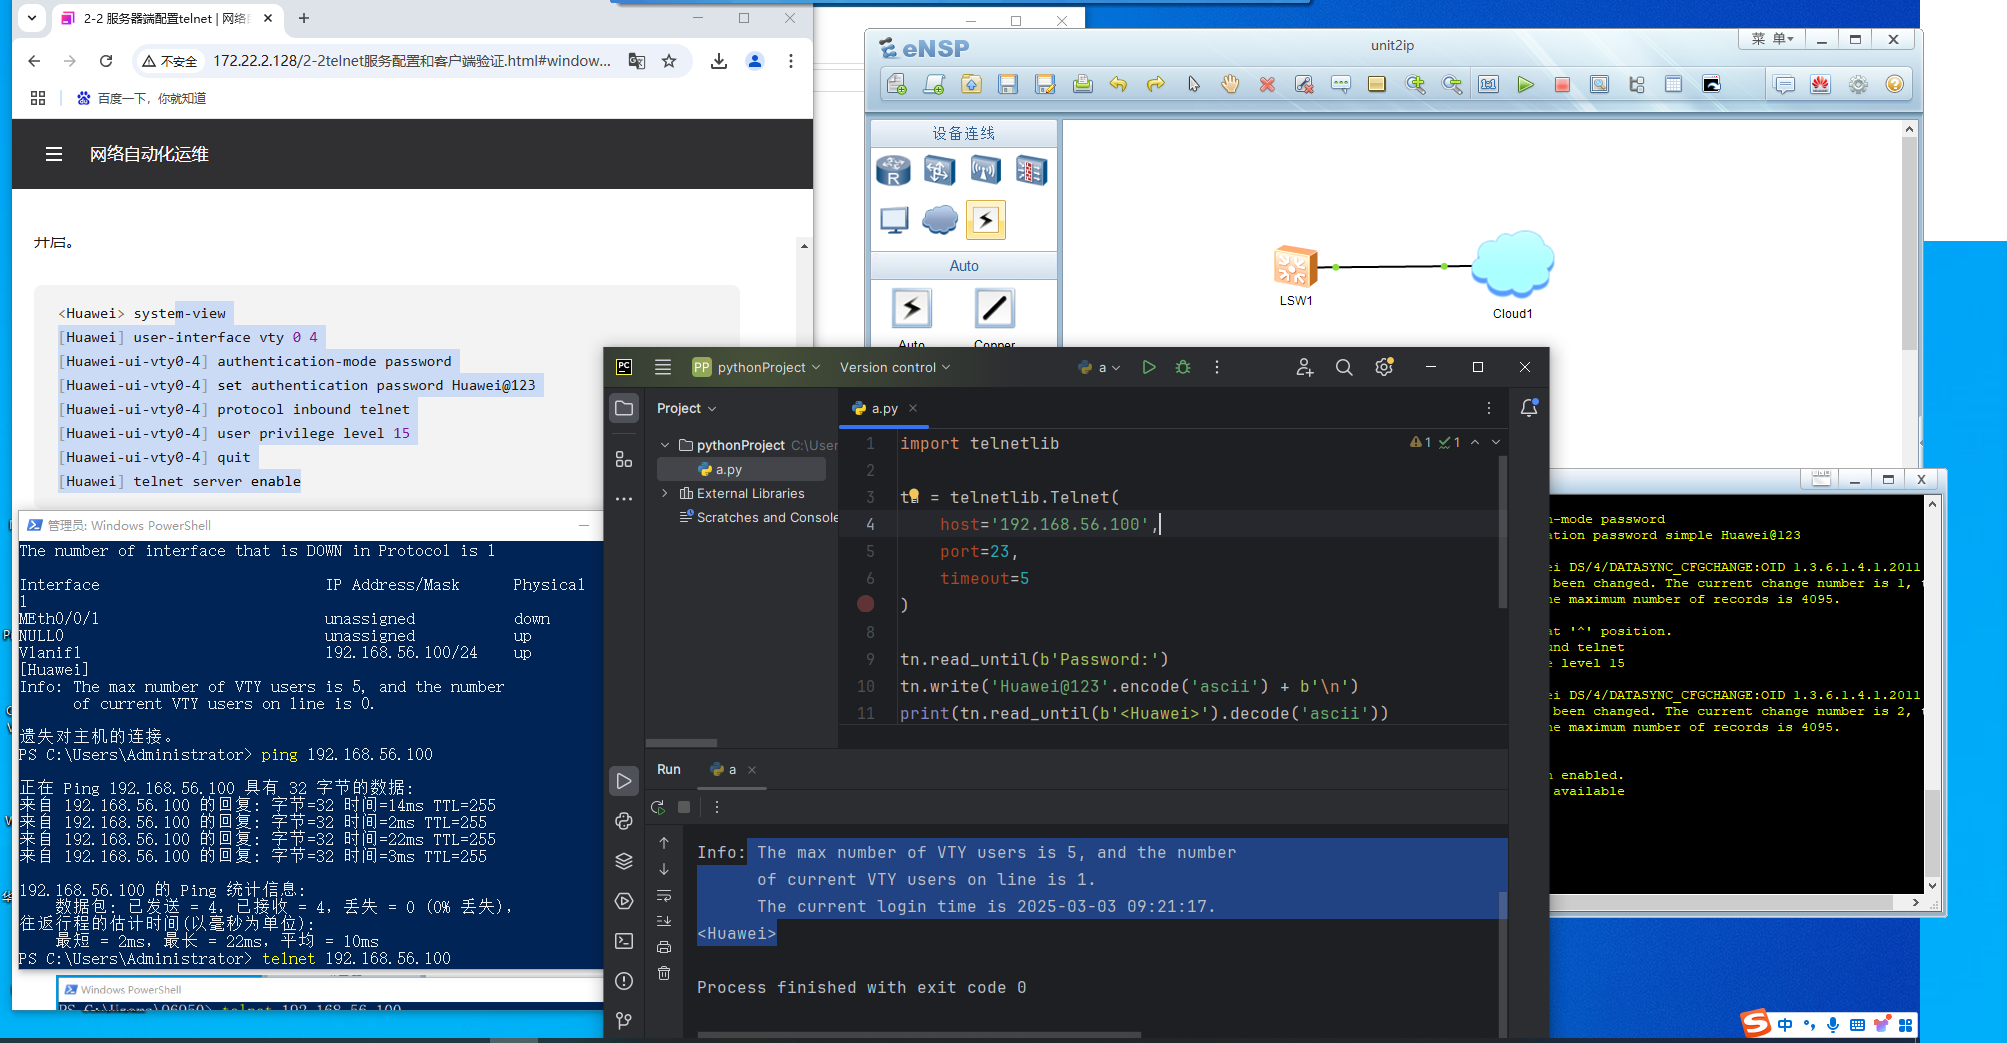Image resolution: width=2007 pixels, height=1043 pixels.
Task: Rerun script using the Run panel rerun icon
Action: [657, 807]
